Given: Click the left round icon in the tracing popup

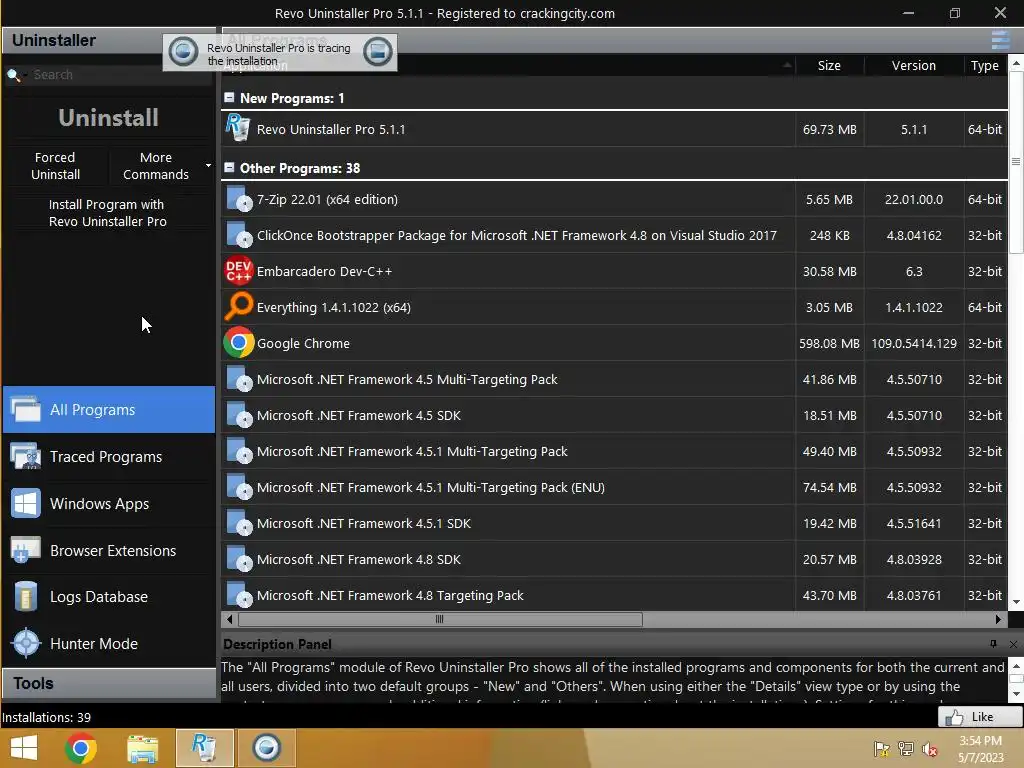Looking at the screenshot, I should [x=184, y=52].
